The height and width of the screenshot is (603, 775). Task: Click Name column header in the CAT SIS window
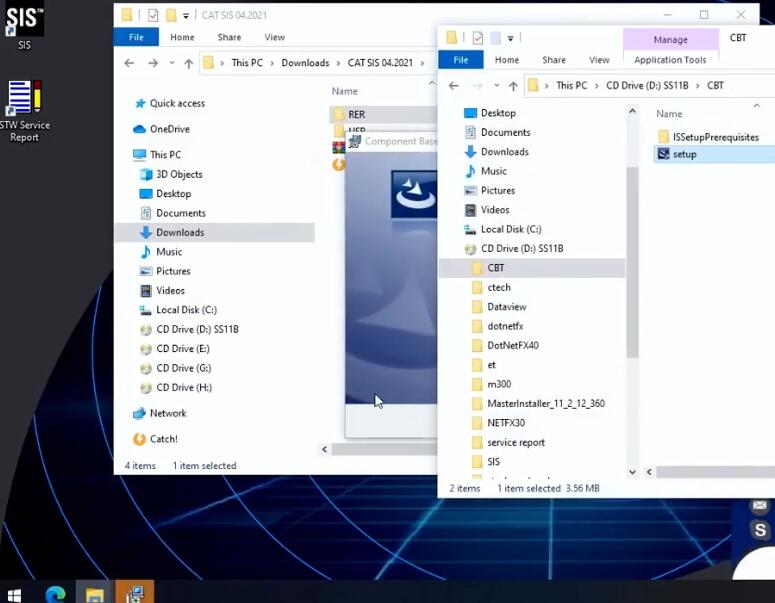tap(344, 91)
